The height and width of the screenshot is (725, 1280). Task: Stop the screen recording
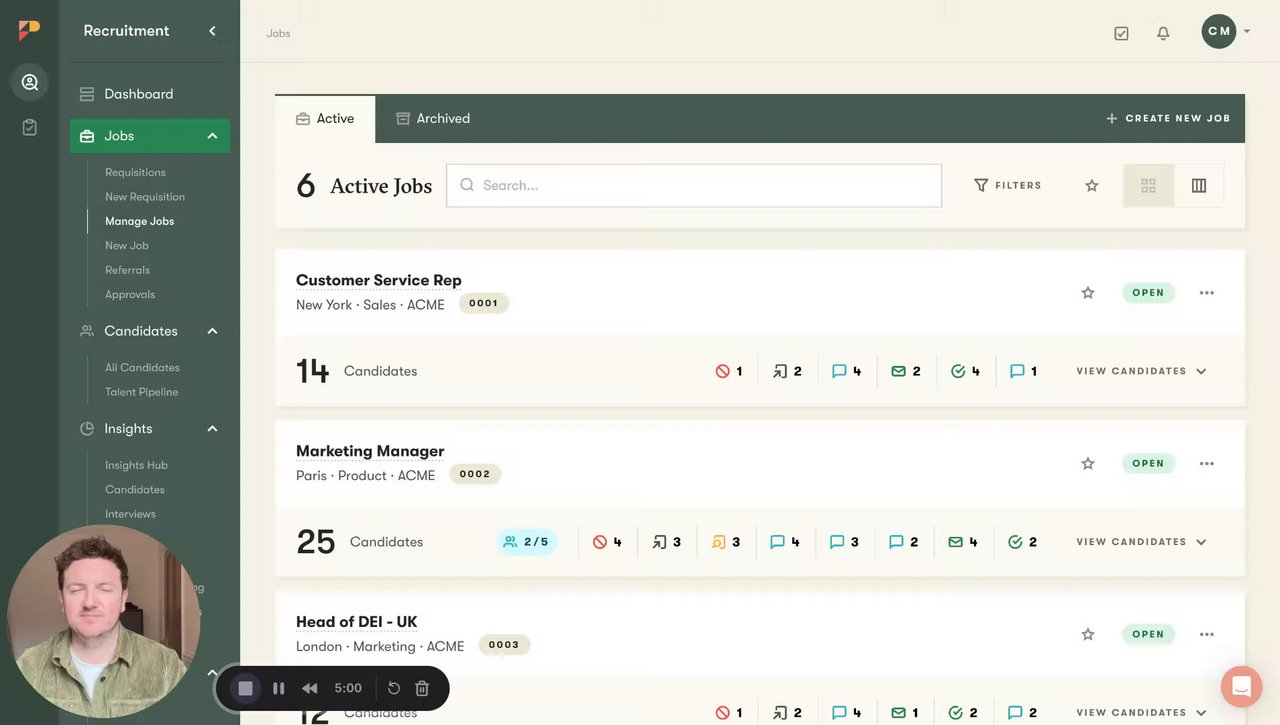point(245,688)
